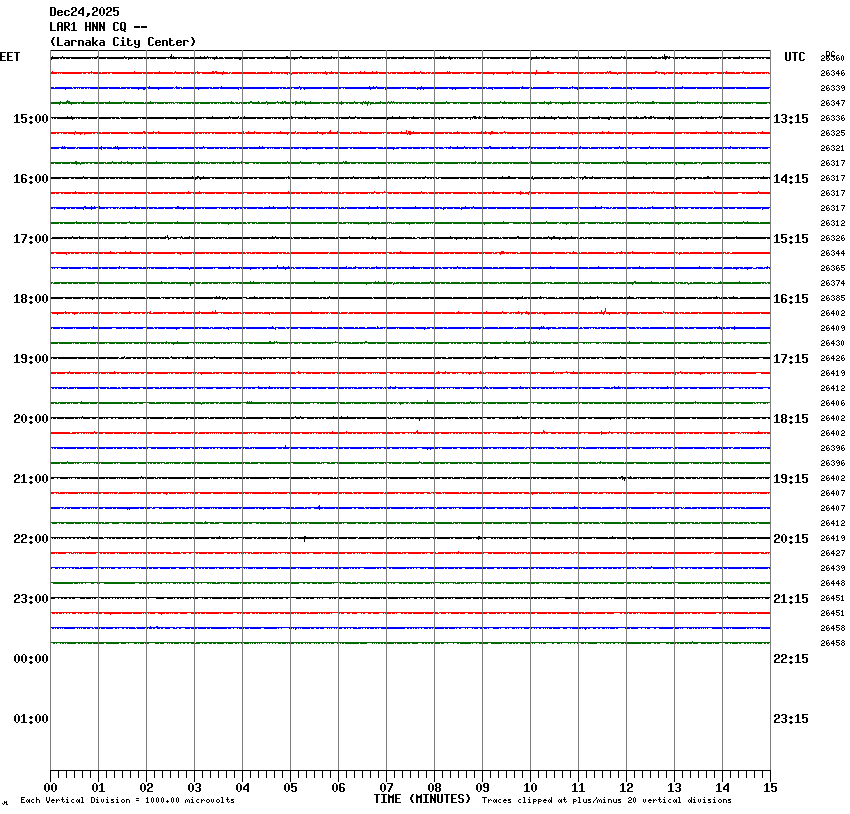Click the TIME (MINUTES) axis title

422,799
